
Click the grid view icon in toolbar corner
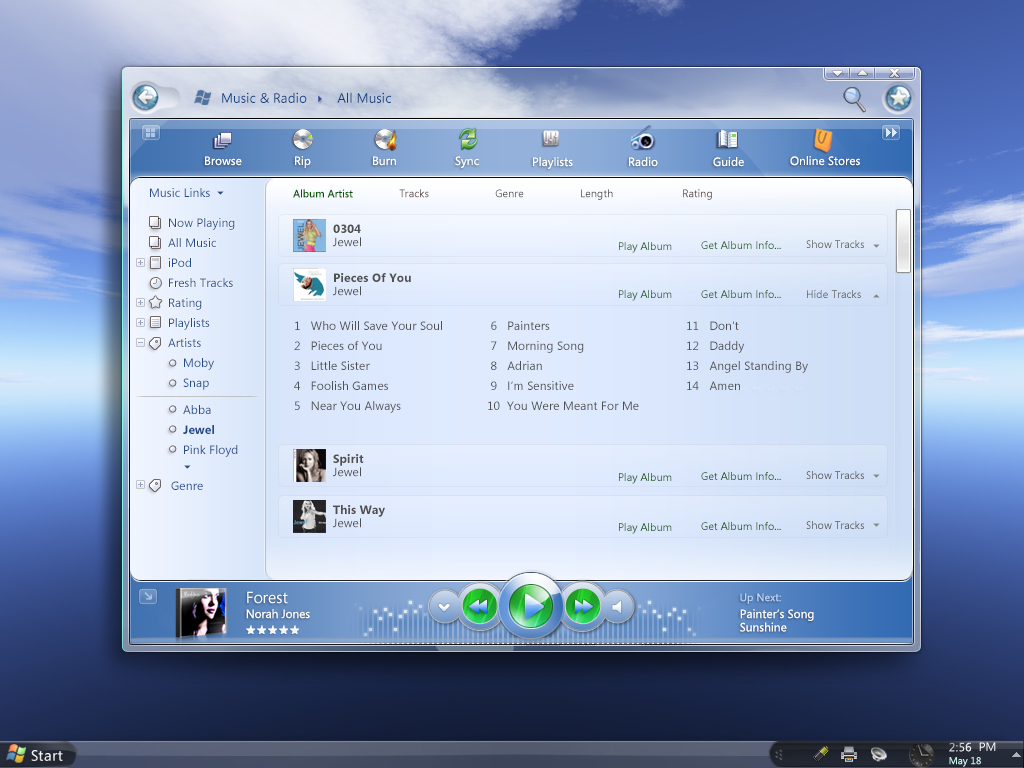(150, 133)
